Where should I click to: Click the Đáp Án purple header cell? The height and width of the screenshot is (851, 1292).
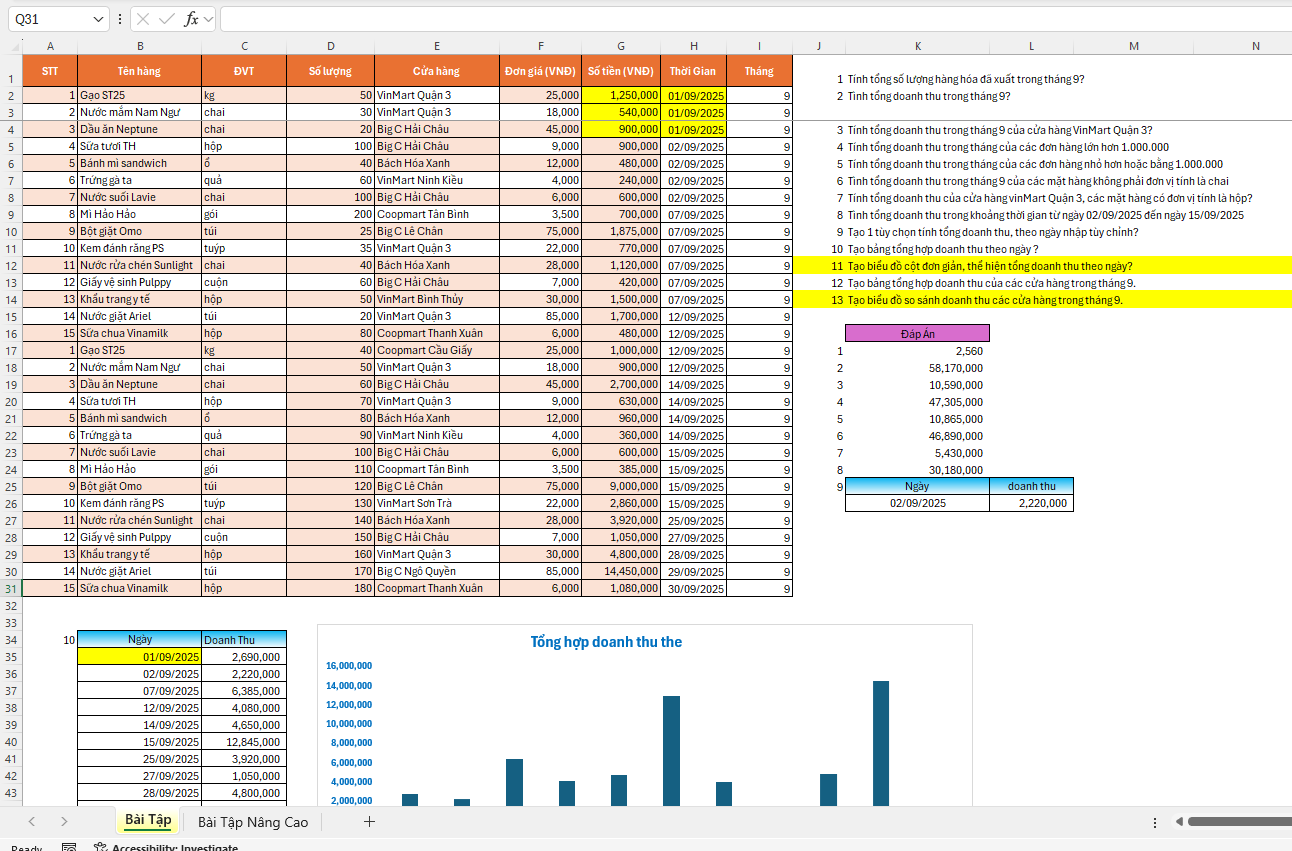click(917, 334)
